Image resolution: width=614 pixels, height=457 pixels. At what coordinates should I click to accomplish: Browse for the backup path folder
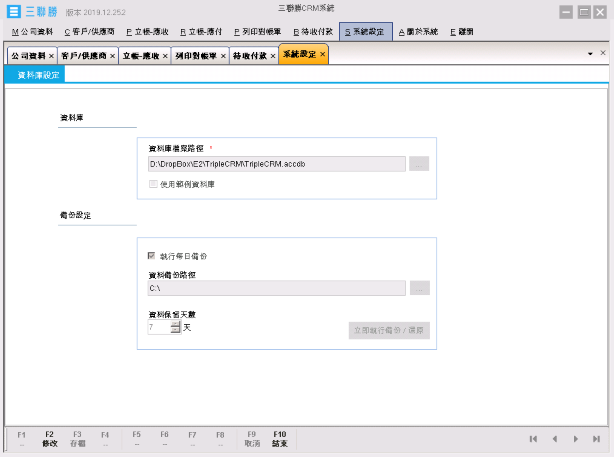[x=420, y=288]
